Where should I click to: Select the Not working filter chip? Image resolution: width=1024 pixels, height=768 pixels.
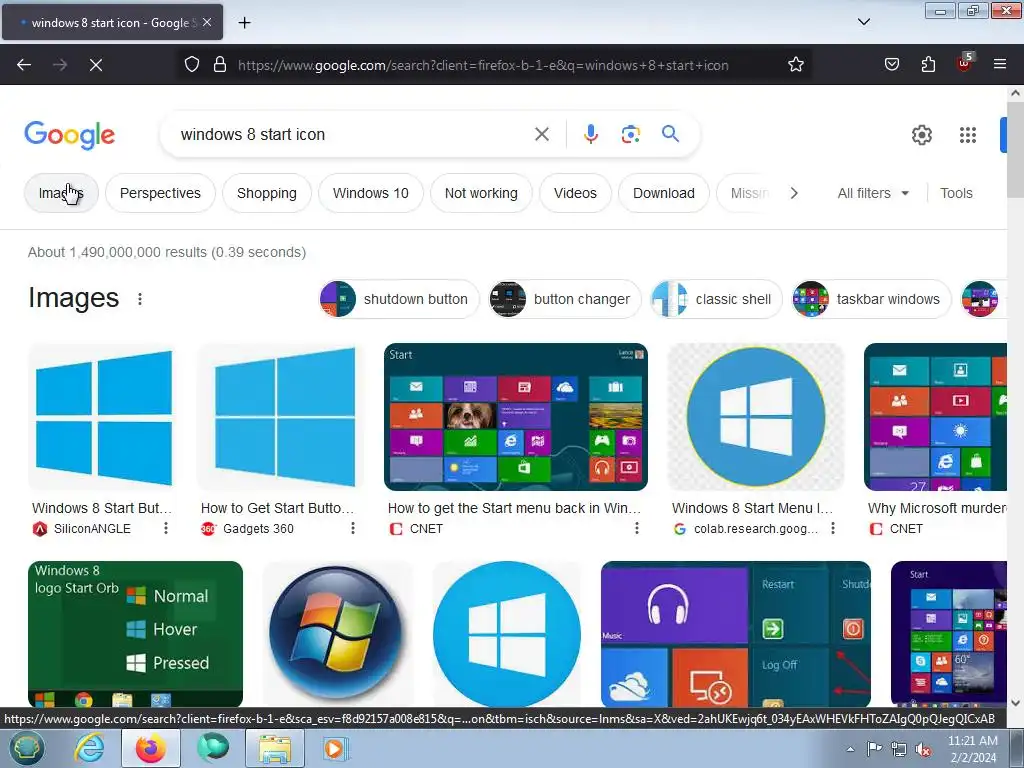pos(481,193)
